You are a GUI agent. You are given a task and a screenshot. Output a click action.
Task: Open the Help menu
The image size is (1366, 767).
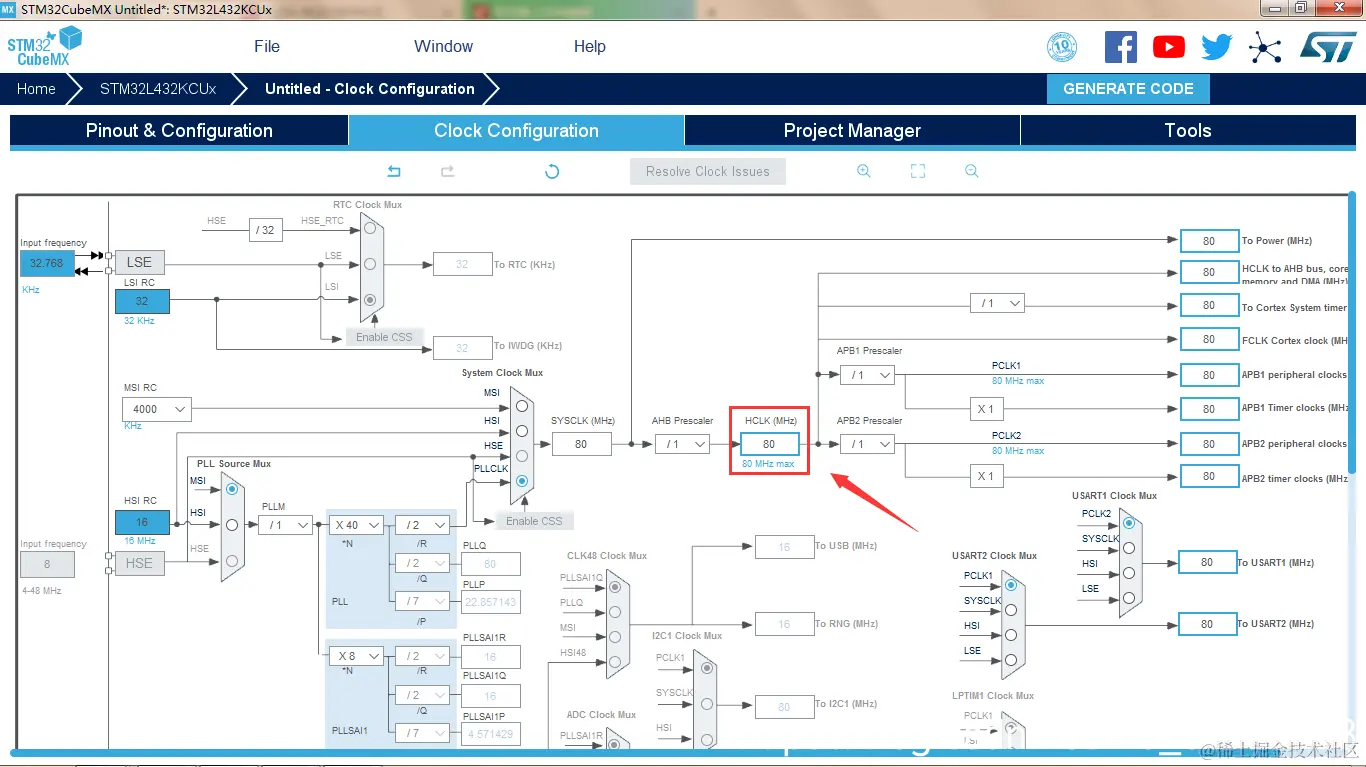[590, 46]
